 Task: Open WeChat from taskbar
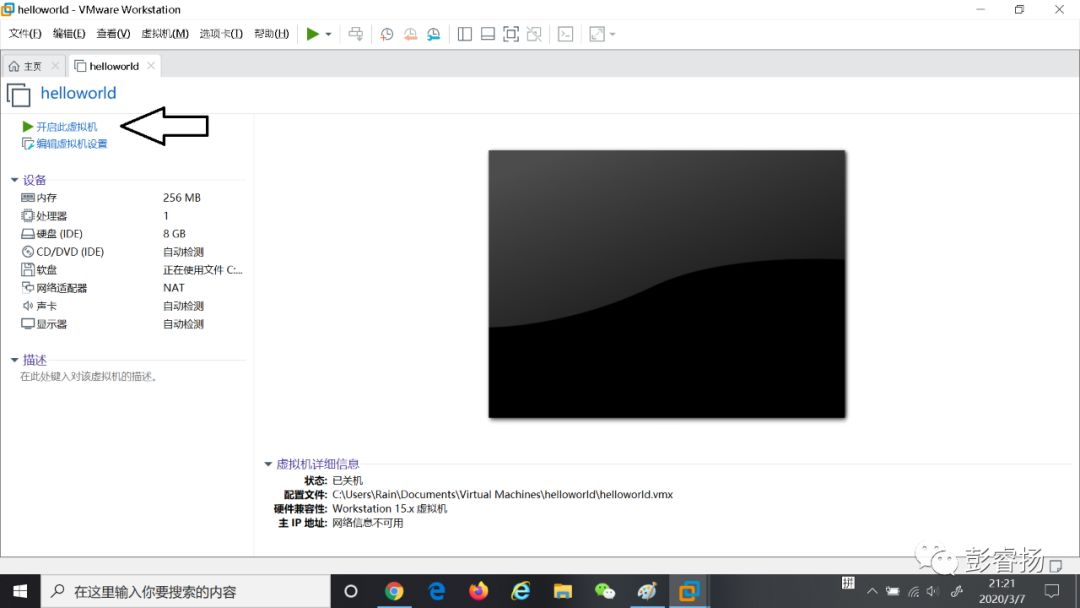(605, 591)
